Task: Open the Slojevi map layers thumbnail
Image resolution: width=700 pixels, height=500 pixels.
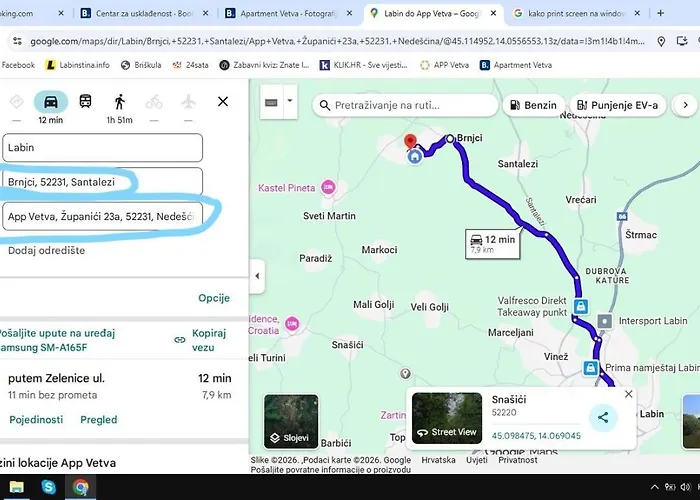Action: (291, 420)
